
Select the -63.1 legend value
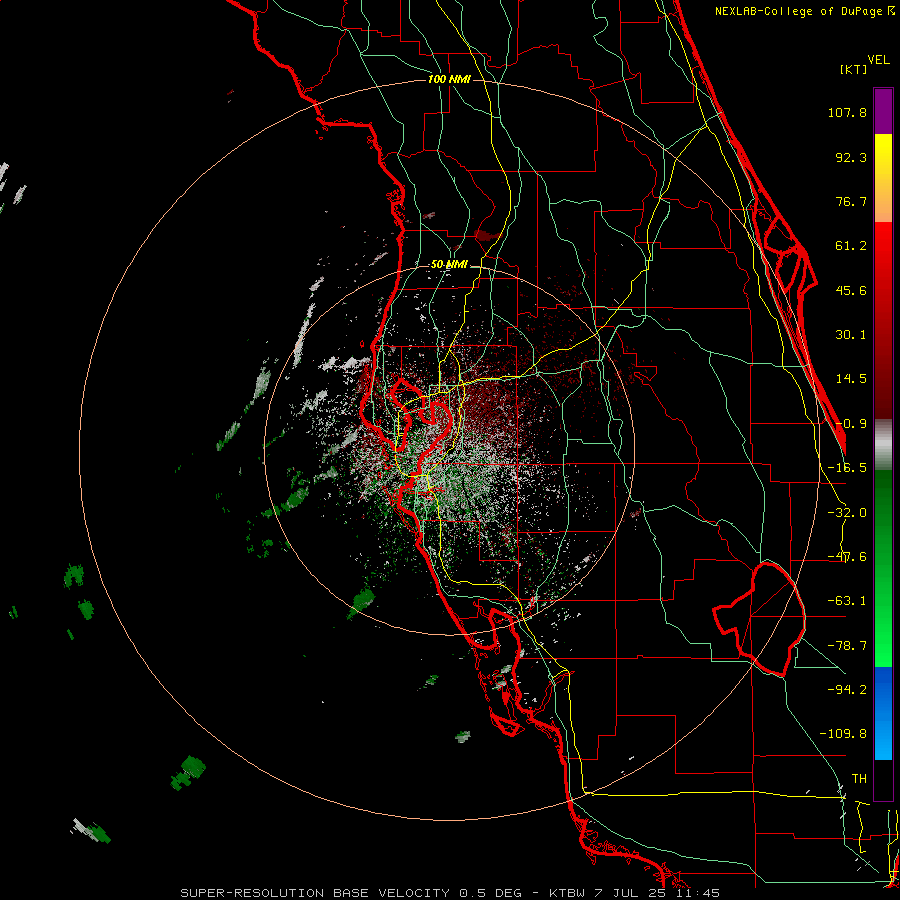coord(847,601)
